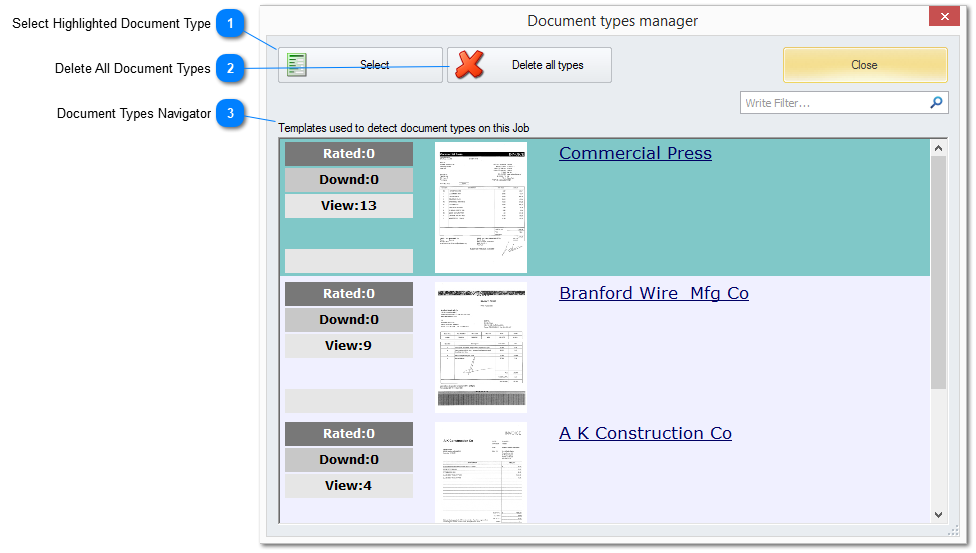Screen dimensions: 976x553
Task: Select the Commercial Press document thumbnail
Action: pyautogui.click(x=481, y=207)
